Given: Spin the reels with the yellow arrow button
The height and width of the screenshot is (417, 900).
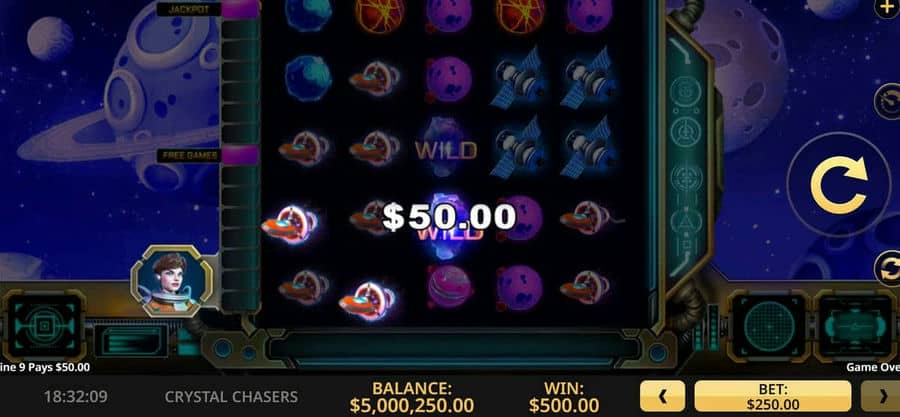Looking at the screenshot, I should (x=838, y=185).
